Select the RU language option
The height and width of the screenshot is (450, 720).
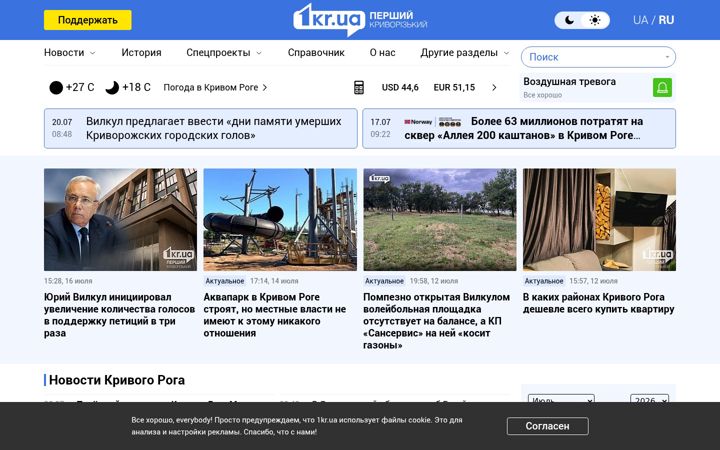(x=666, y=20)
